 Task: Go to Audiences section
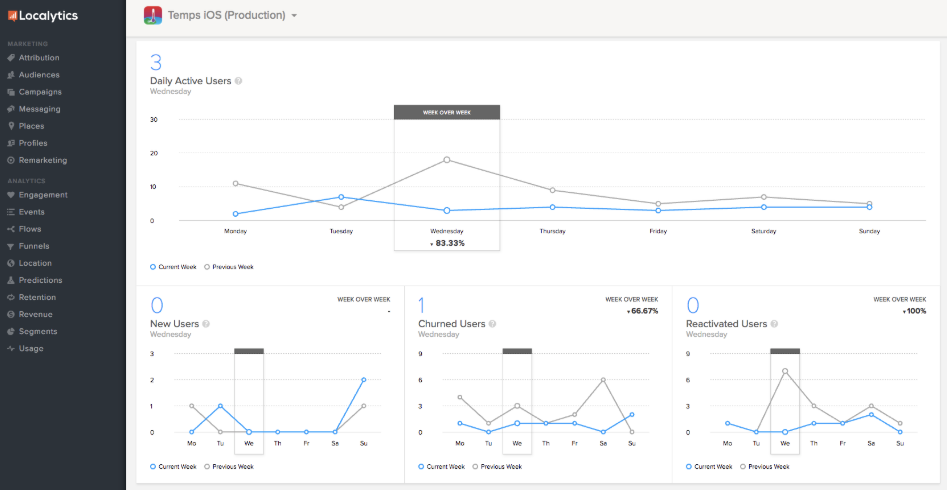(x=39, y=75)
